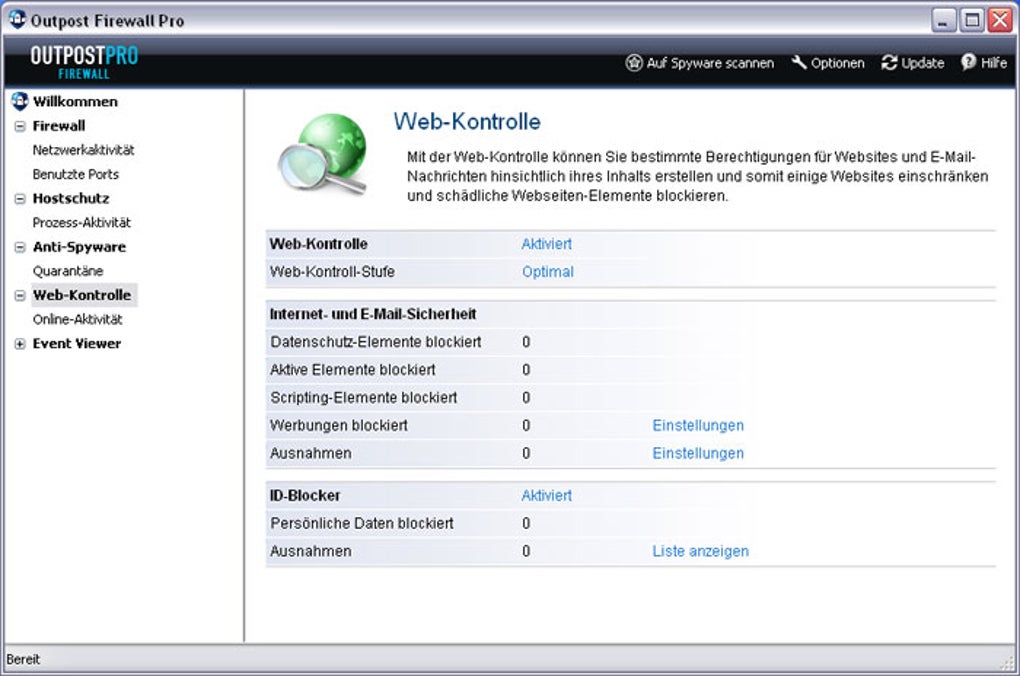Click the Hilfe question mark icon

click(968, 63)
